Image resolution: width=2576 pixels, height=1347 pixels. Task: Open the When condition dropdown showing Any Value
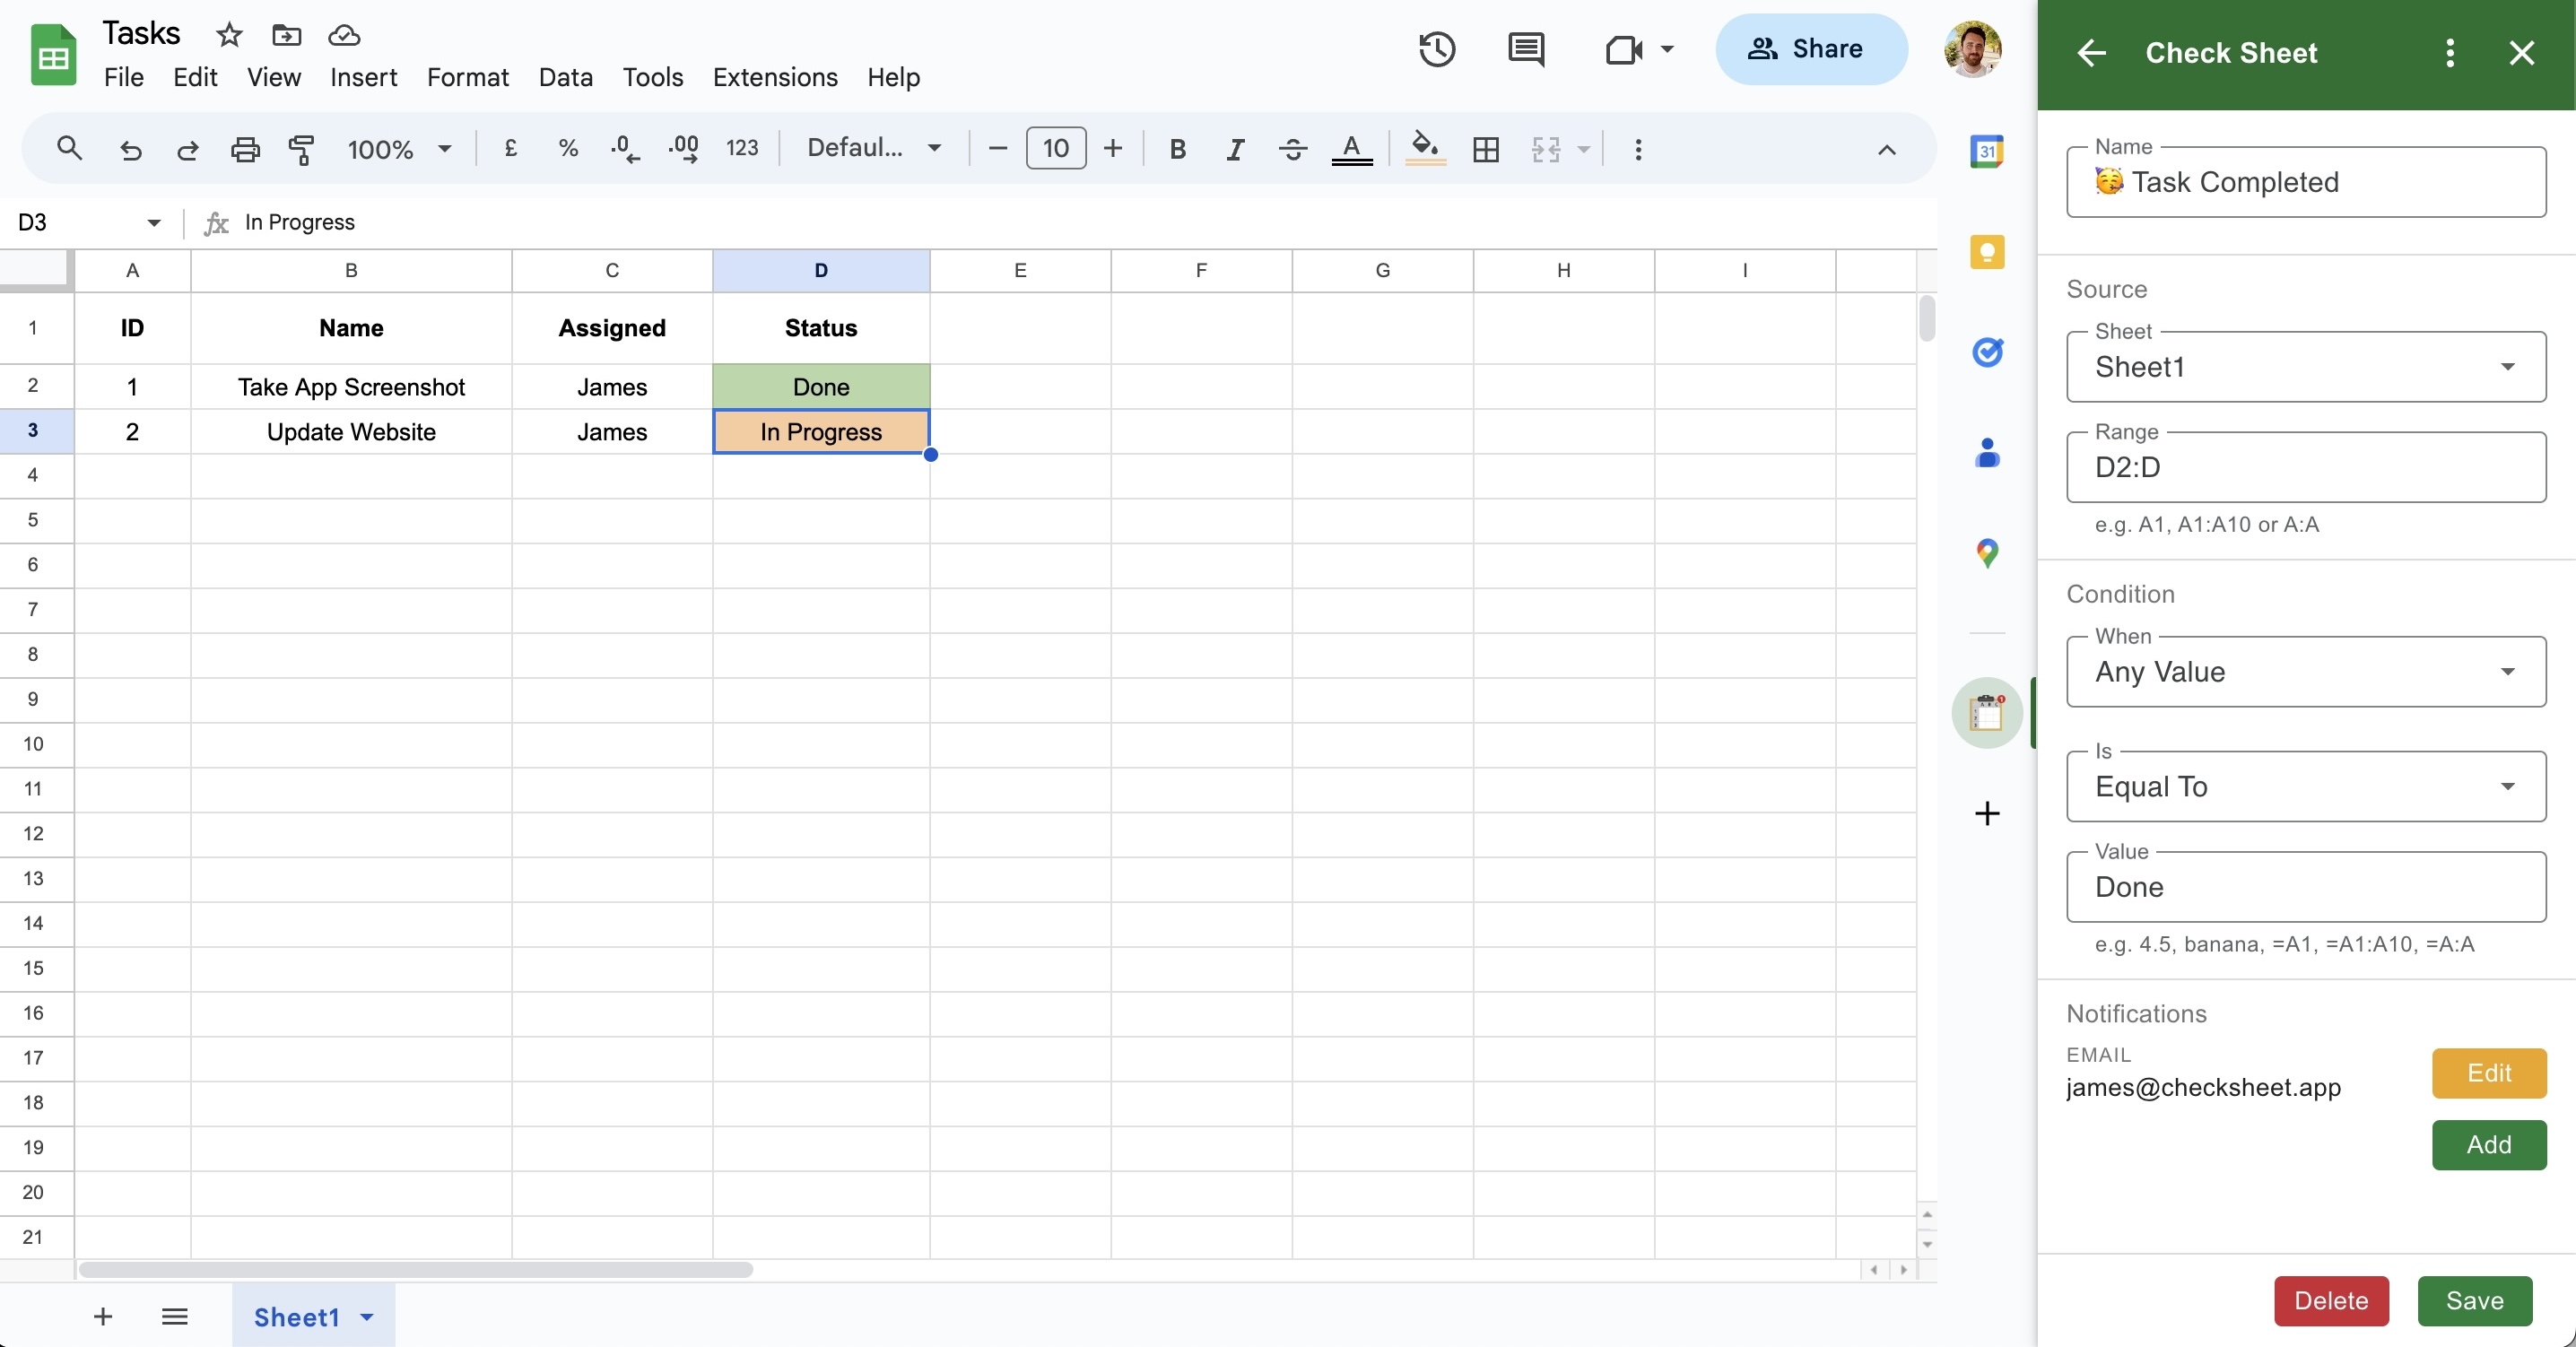click(2305, 671)
